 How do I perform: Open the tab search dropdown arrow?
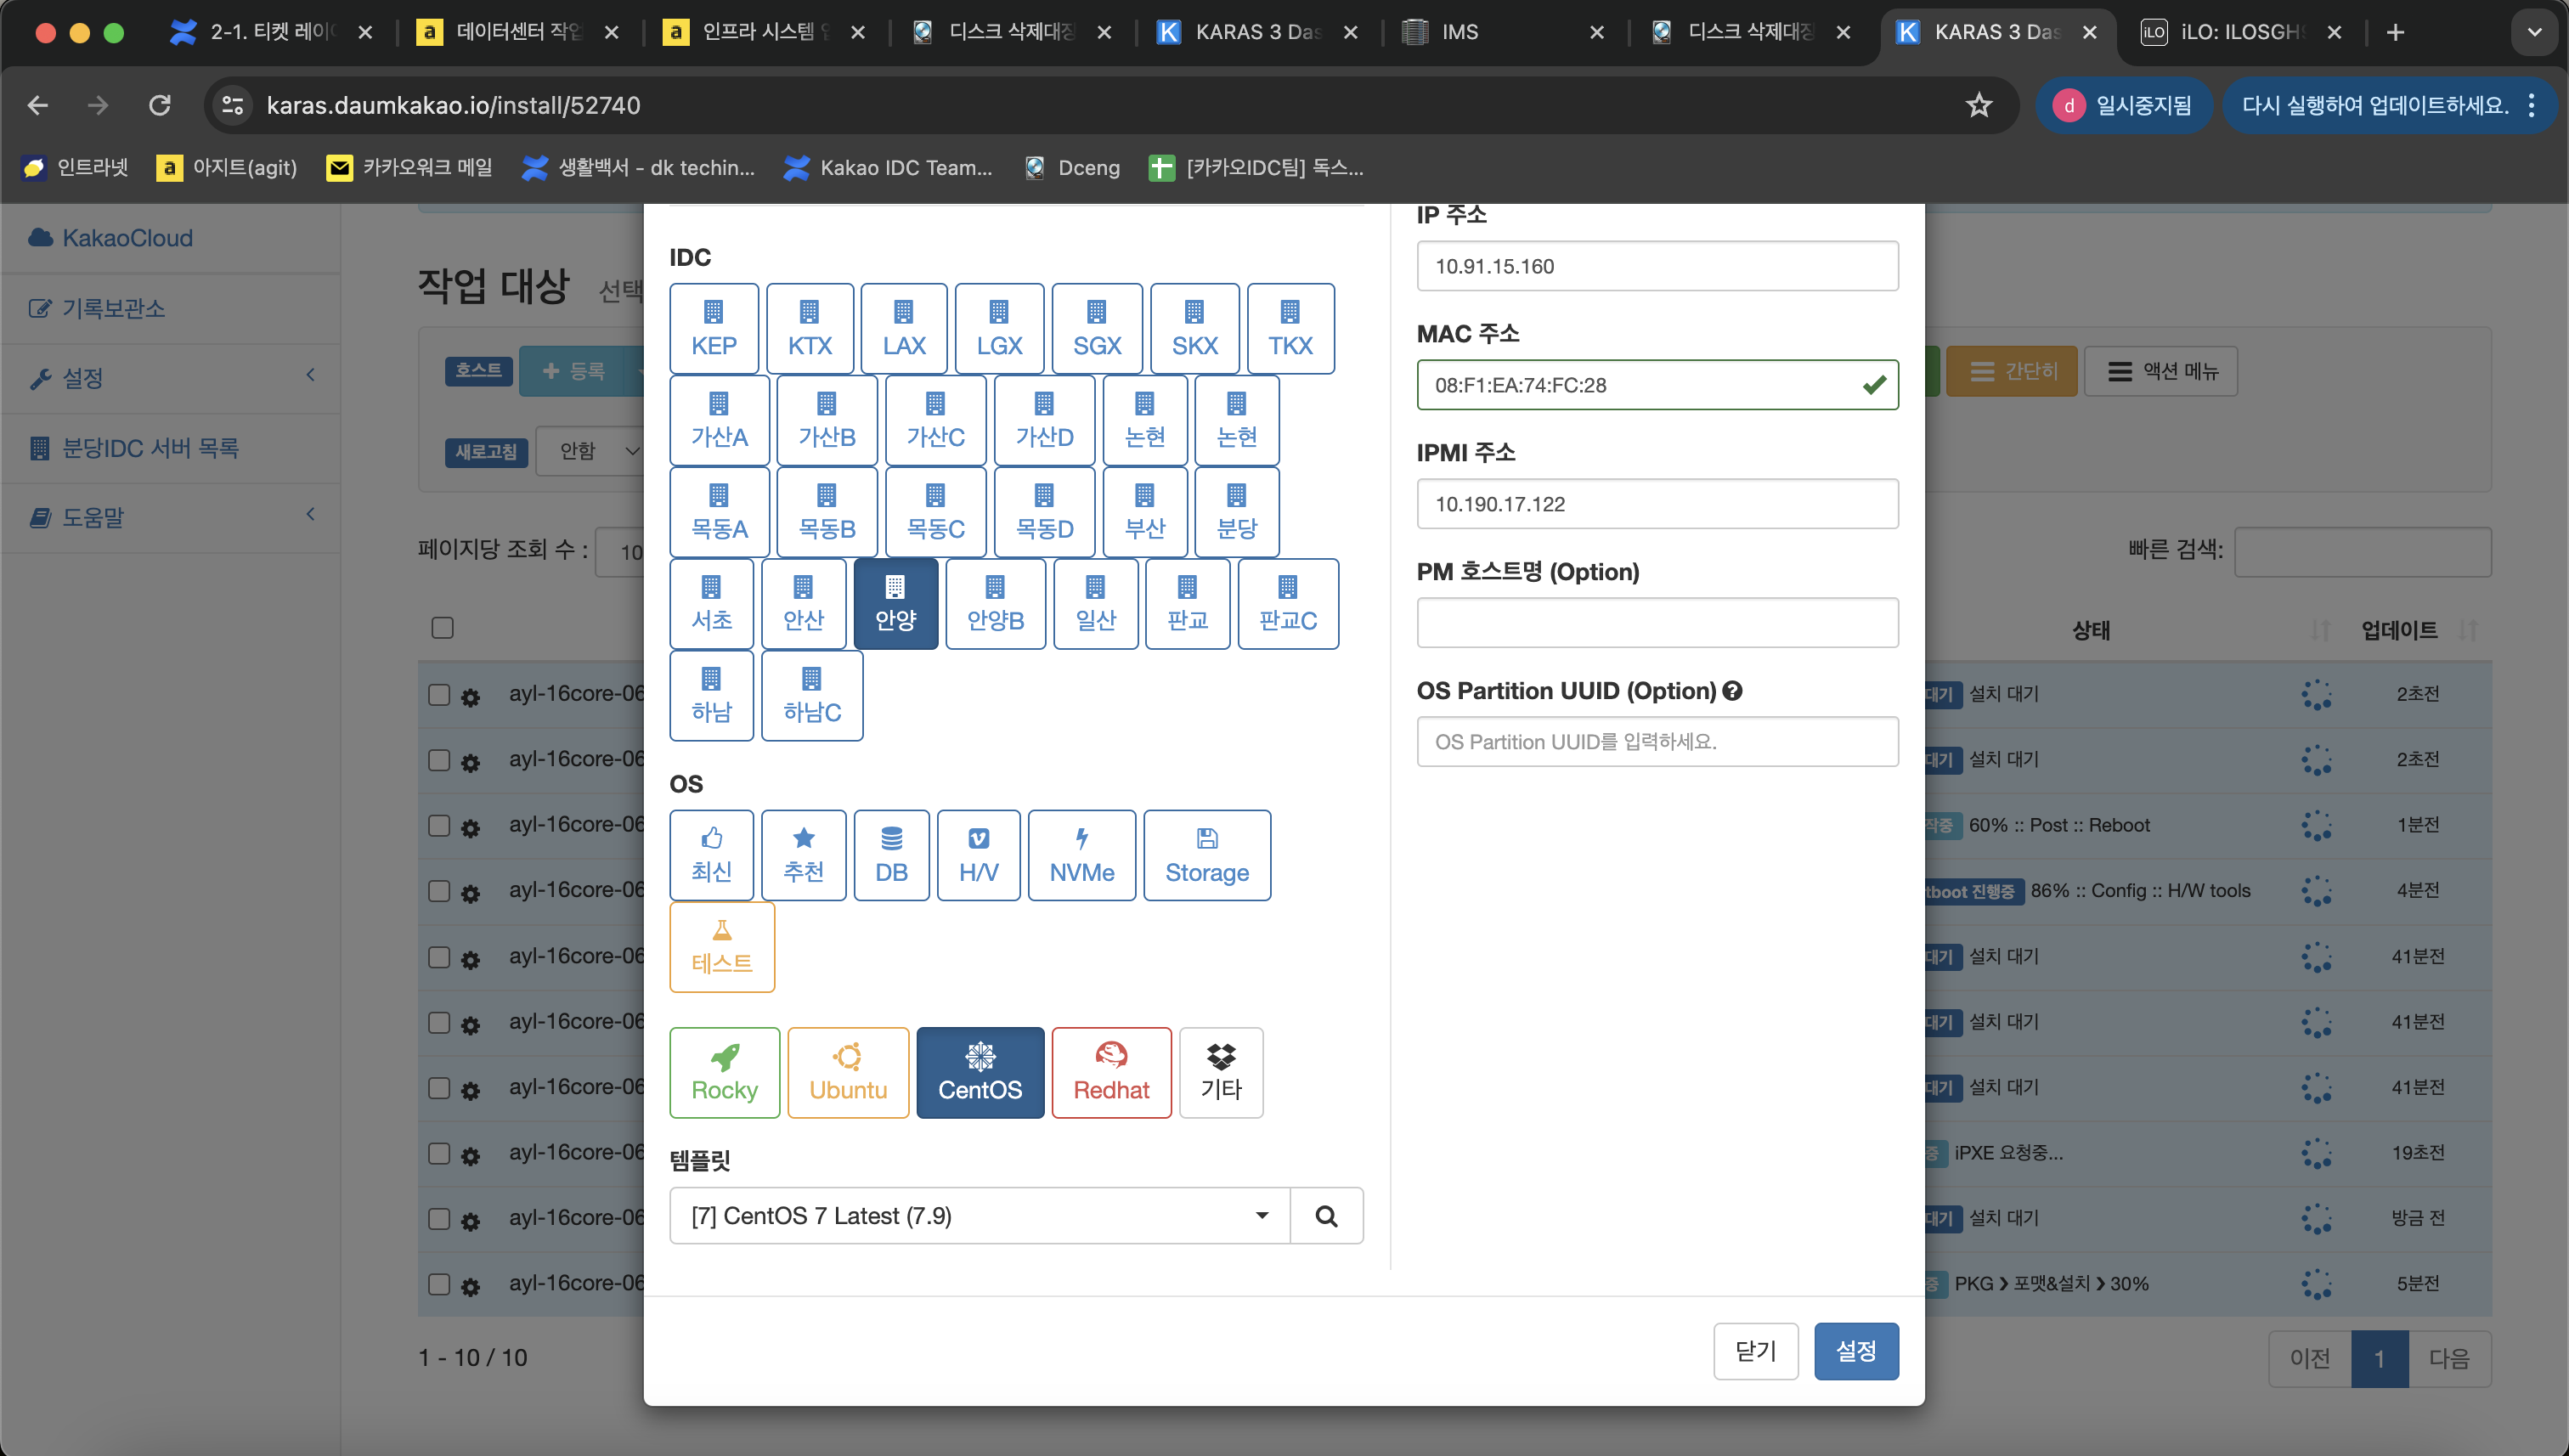(2534, 32)
